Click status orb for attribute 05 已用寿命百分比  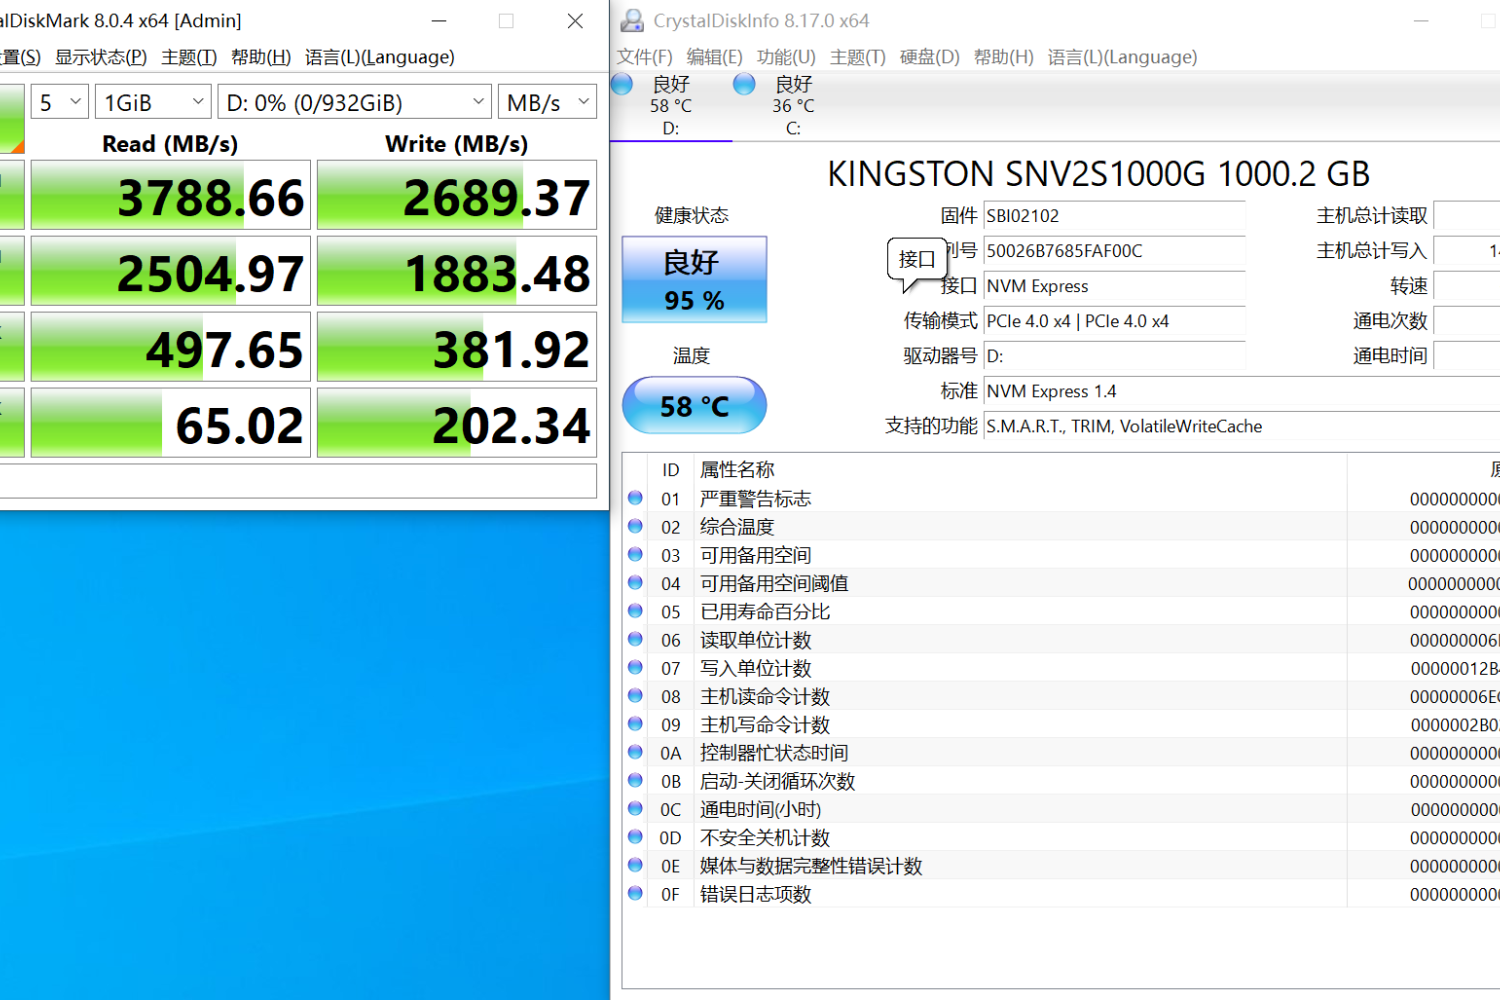point(635,611)
